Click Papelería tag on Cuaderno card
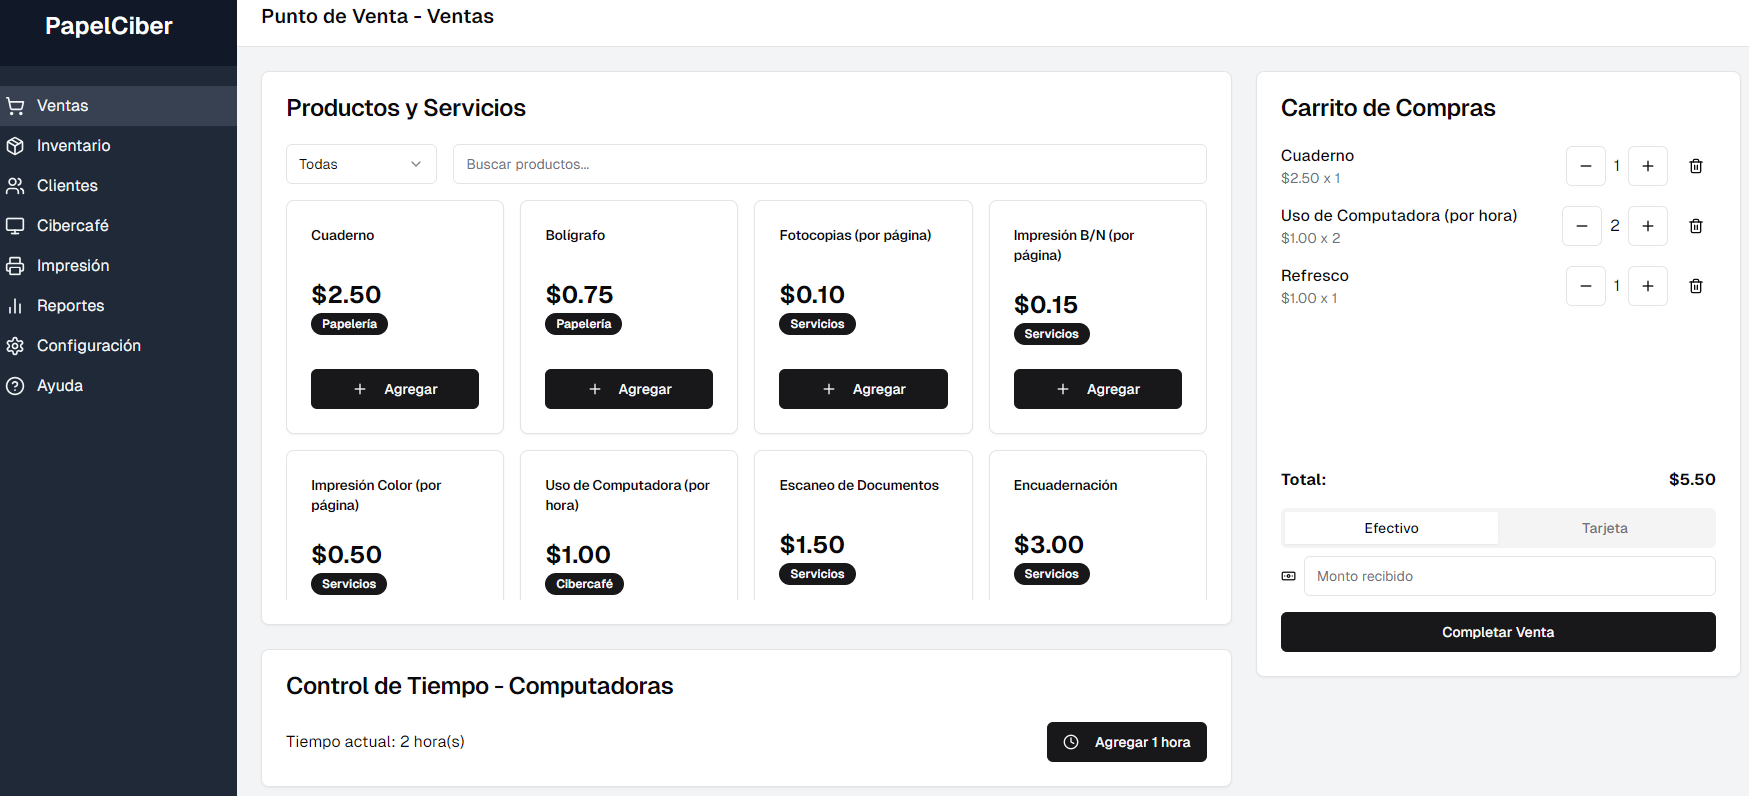The width and height of the screenshot is (1749, 796). (x=349, y=324)
